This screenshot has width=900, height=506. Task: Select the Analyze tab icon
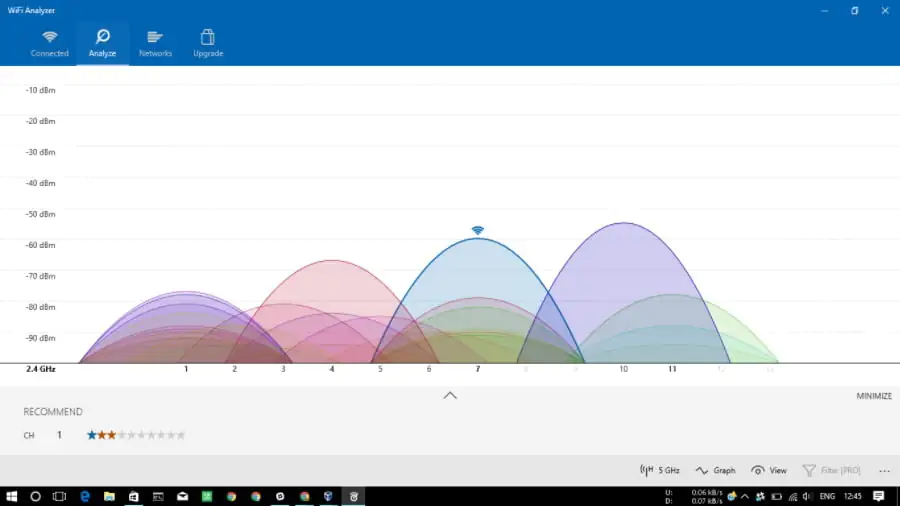[102, 37]
